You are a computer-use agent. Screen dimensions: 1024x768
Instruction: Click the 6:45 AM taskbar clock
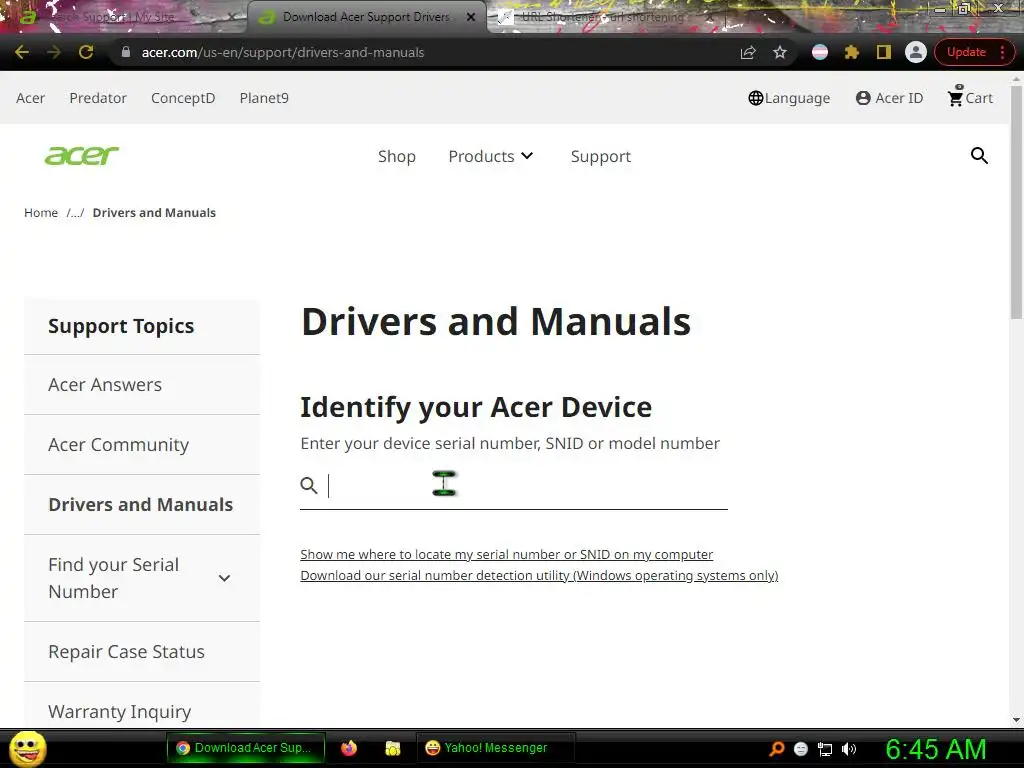[x=936, y=749]
